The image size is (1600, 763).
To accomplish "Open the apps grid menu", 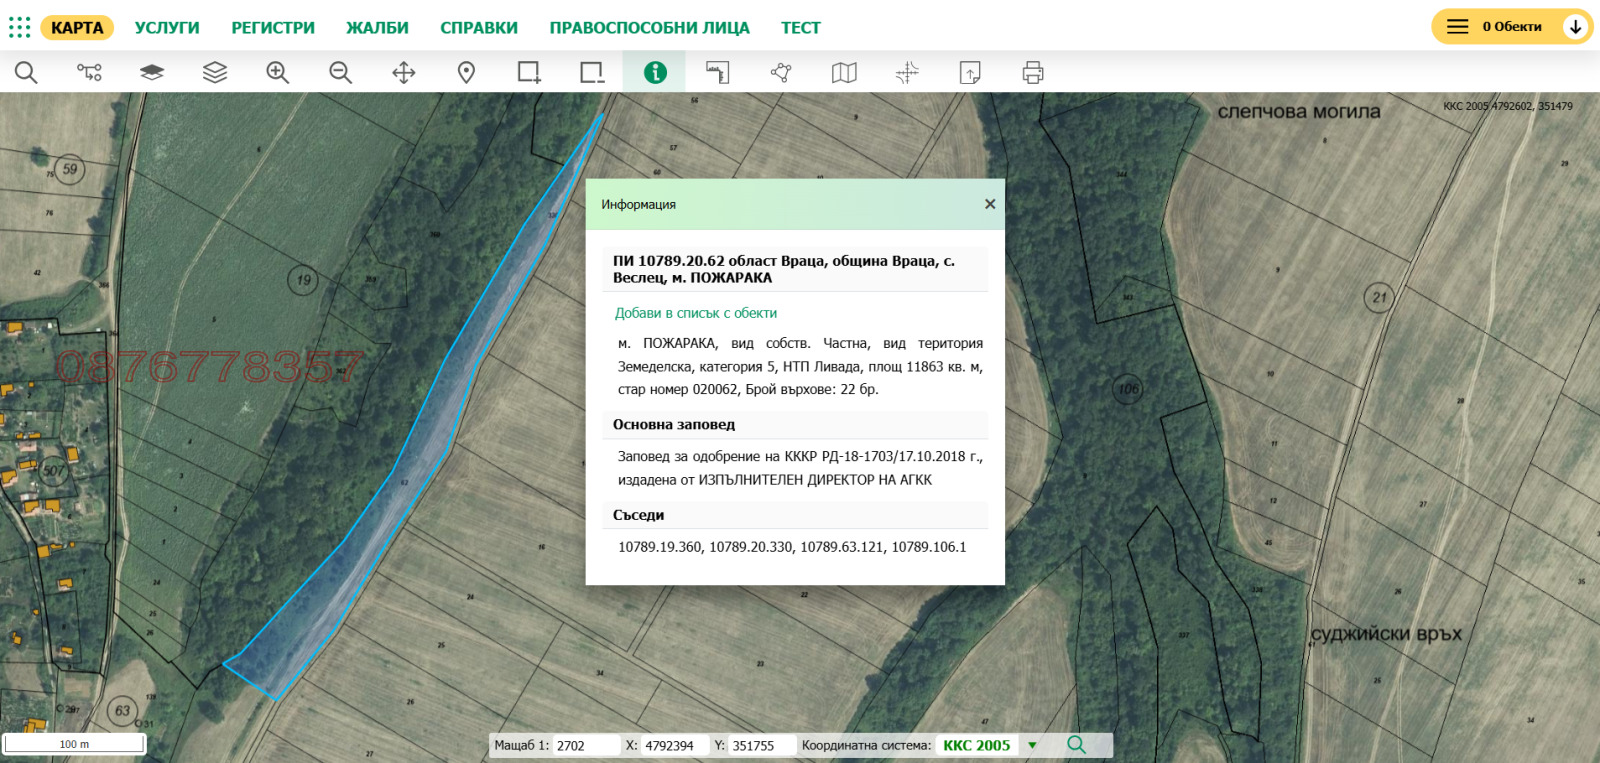I will point(19,27).
